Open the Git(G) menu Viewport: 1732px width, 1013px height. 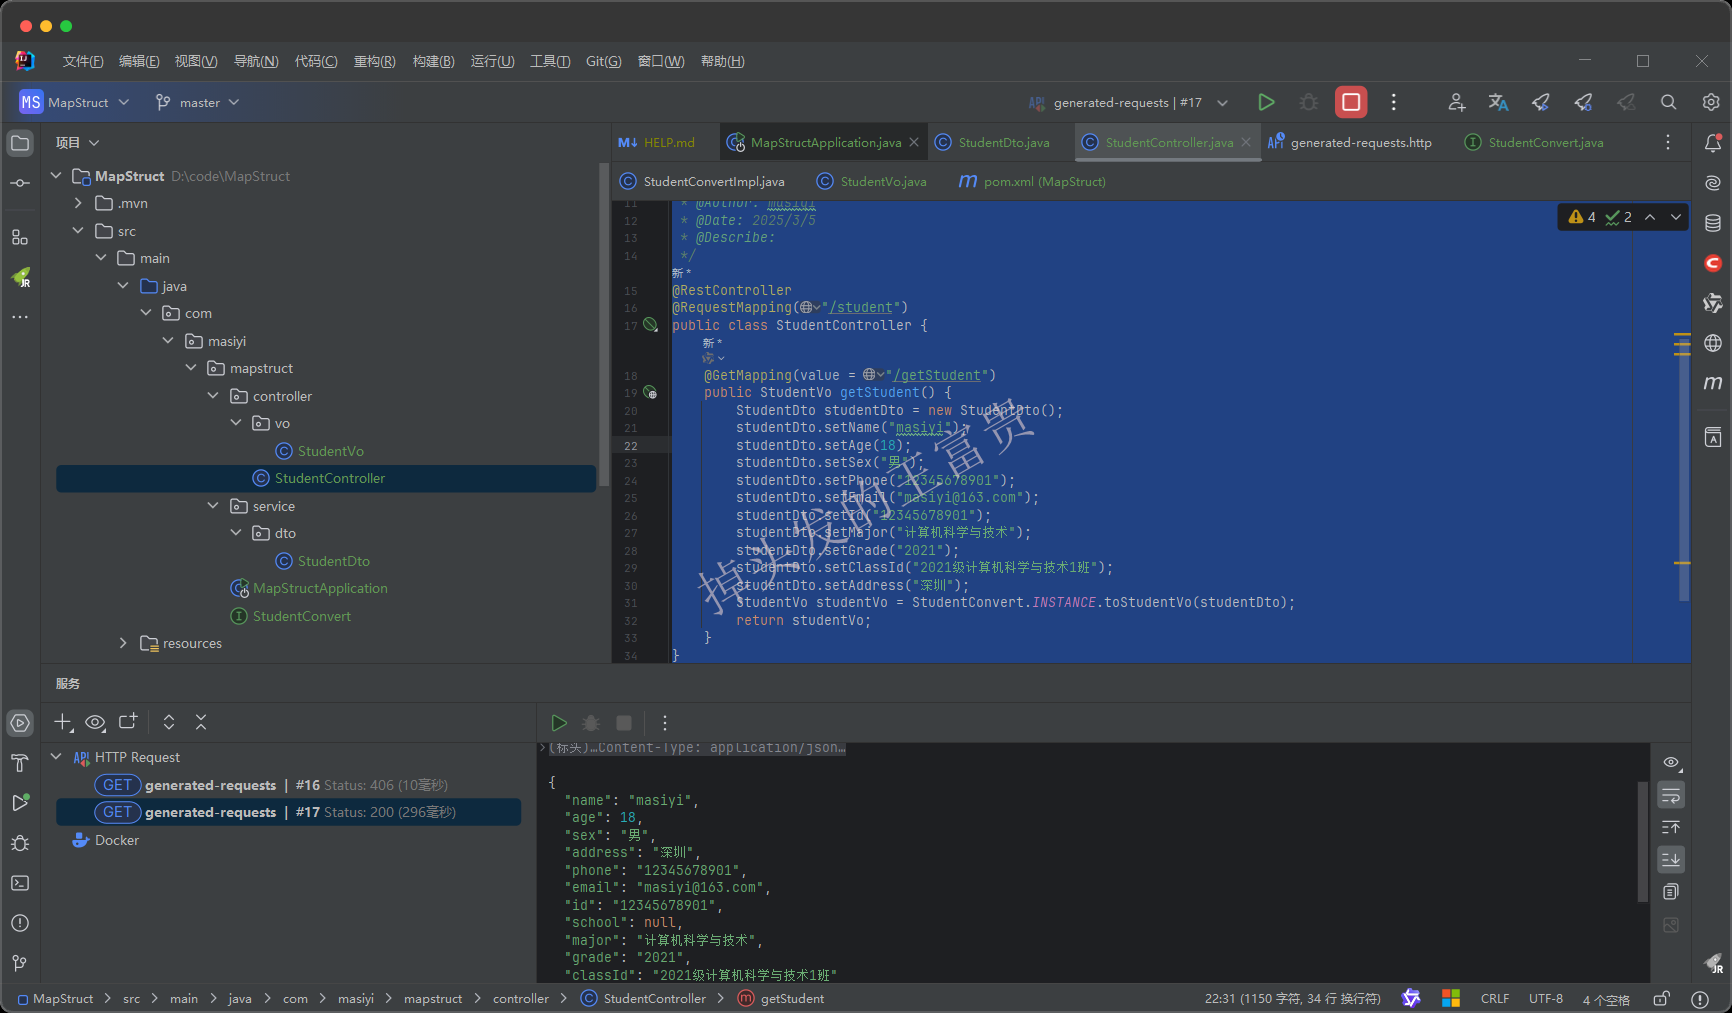[604, 61]
